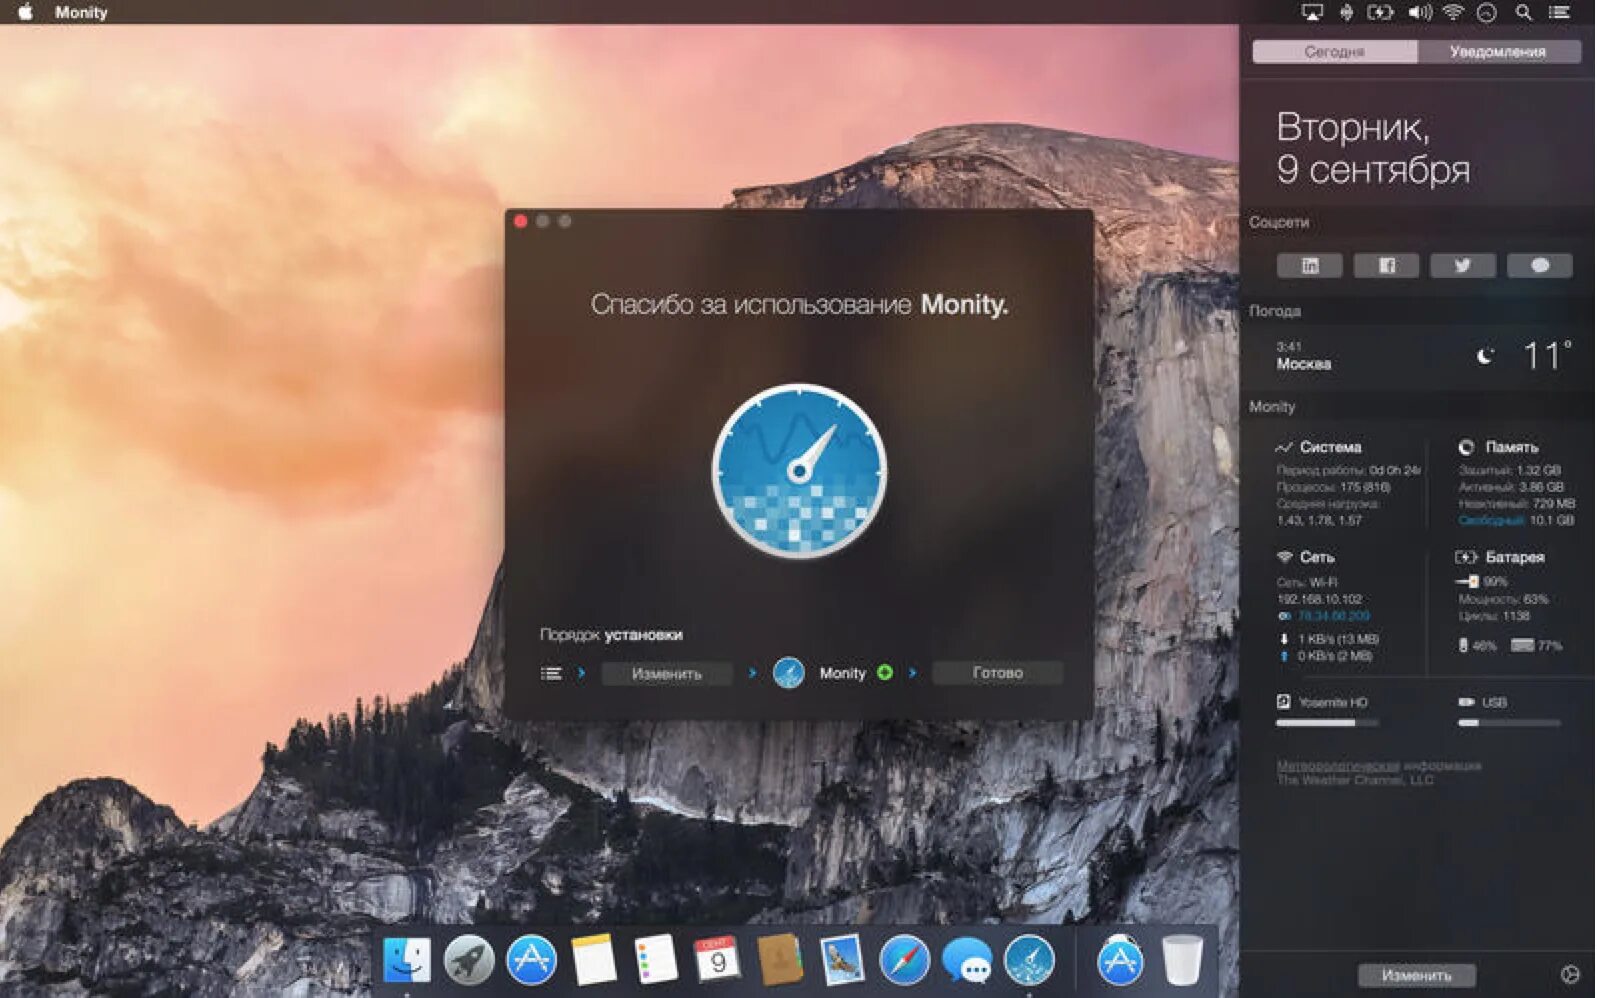Click the 192.168.10.102 IP address

[1319, 599]
